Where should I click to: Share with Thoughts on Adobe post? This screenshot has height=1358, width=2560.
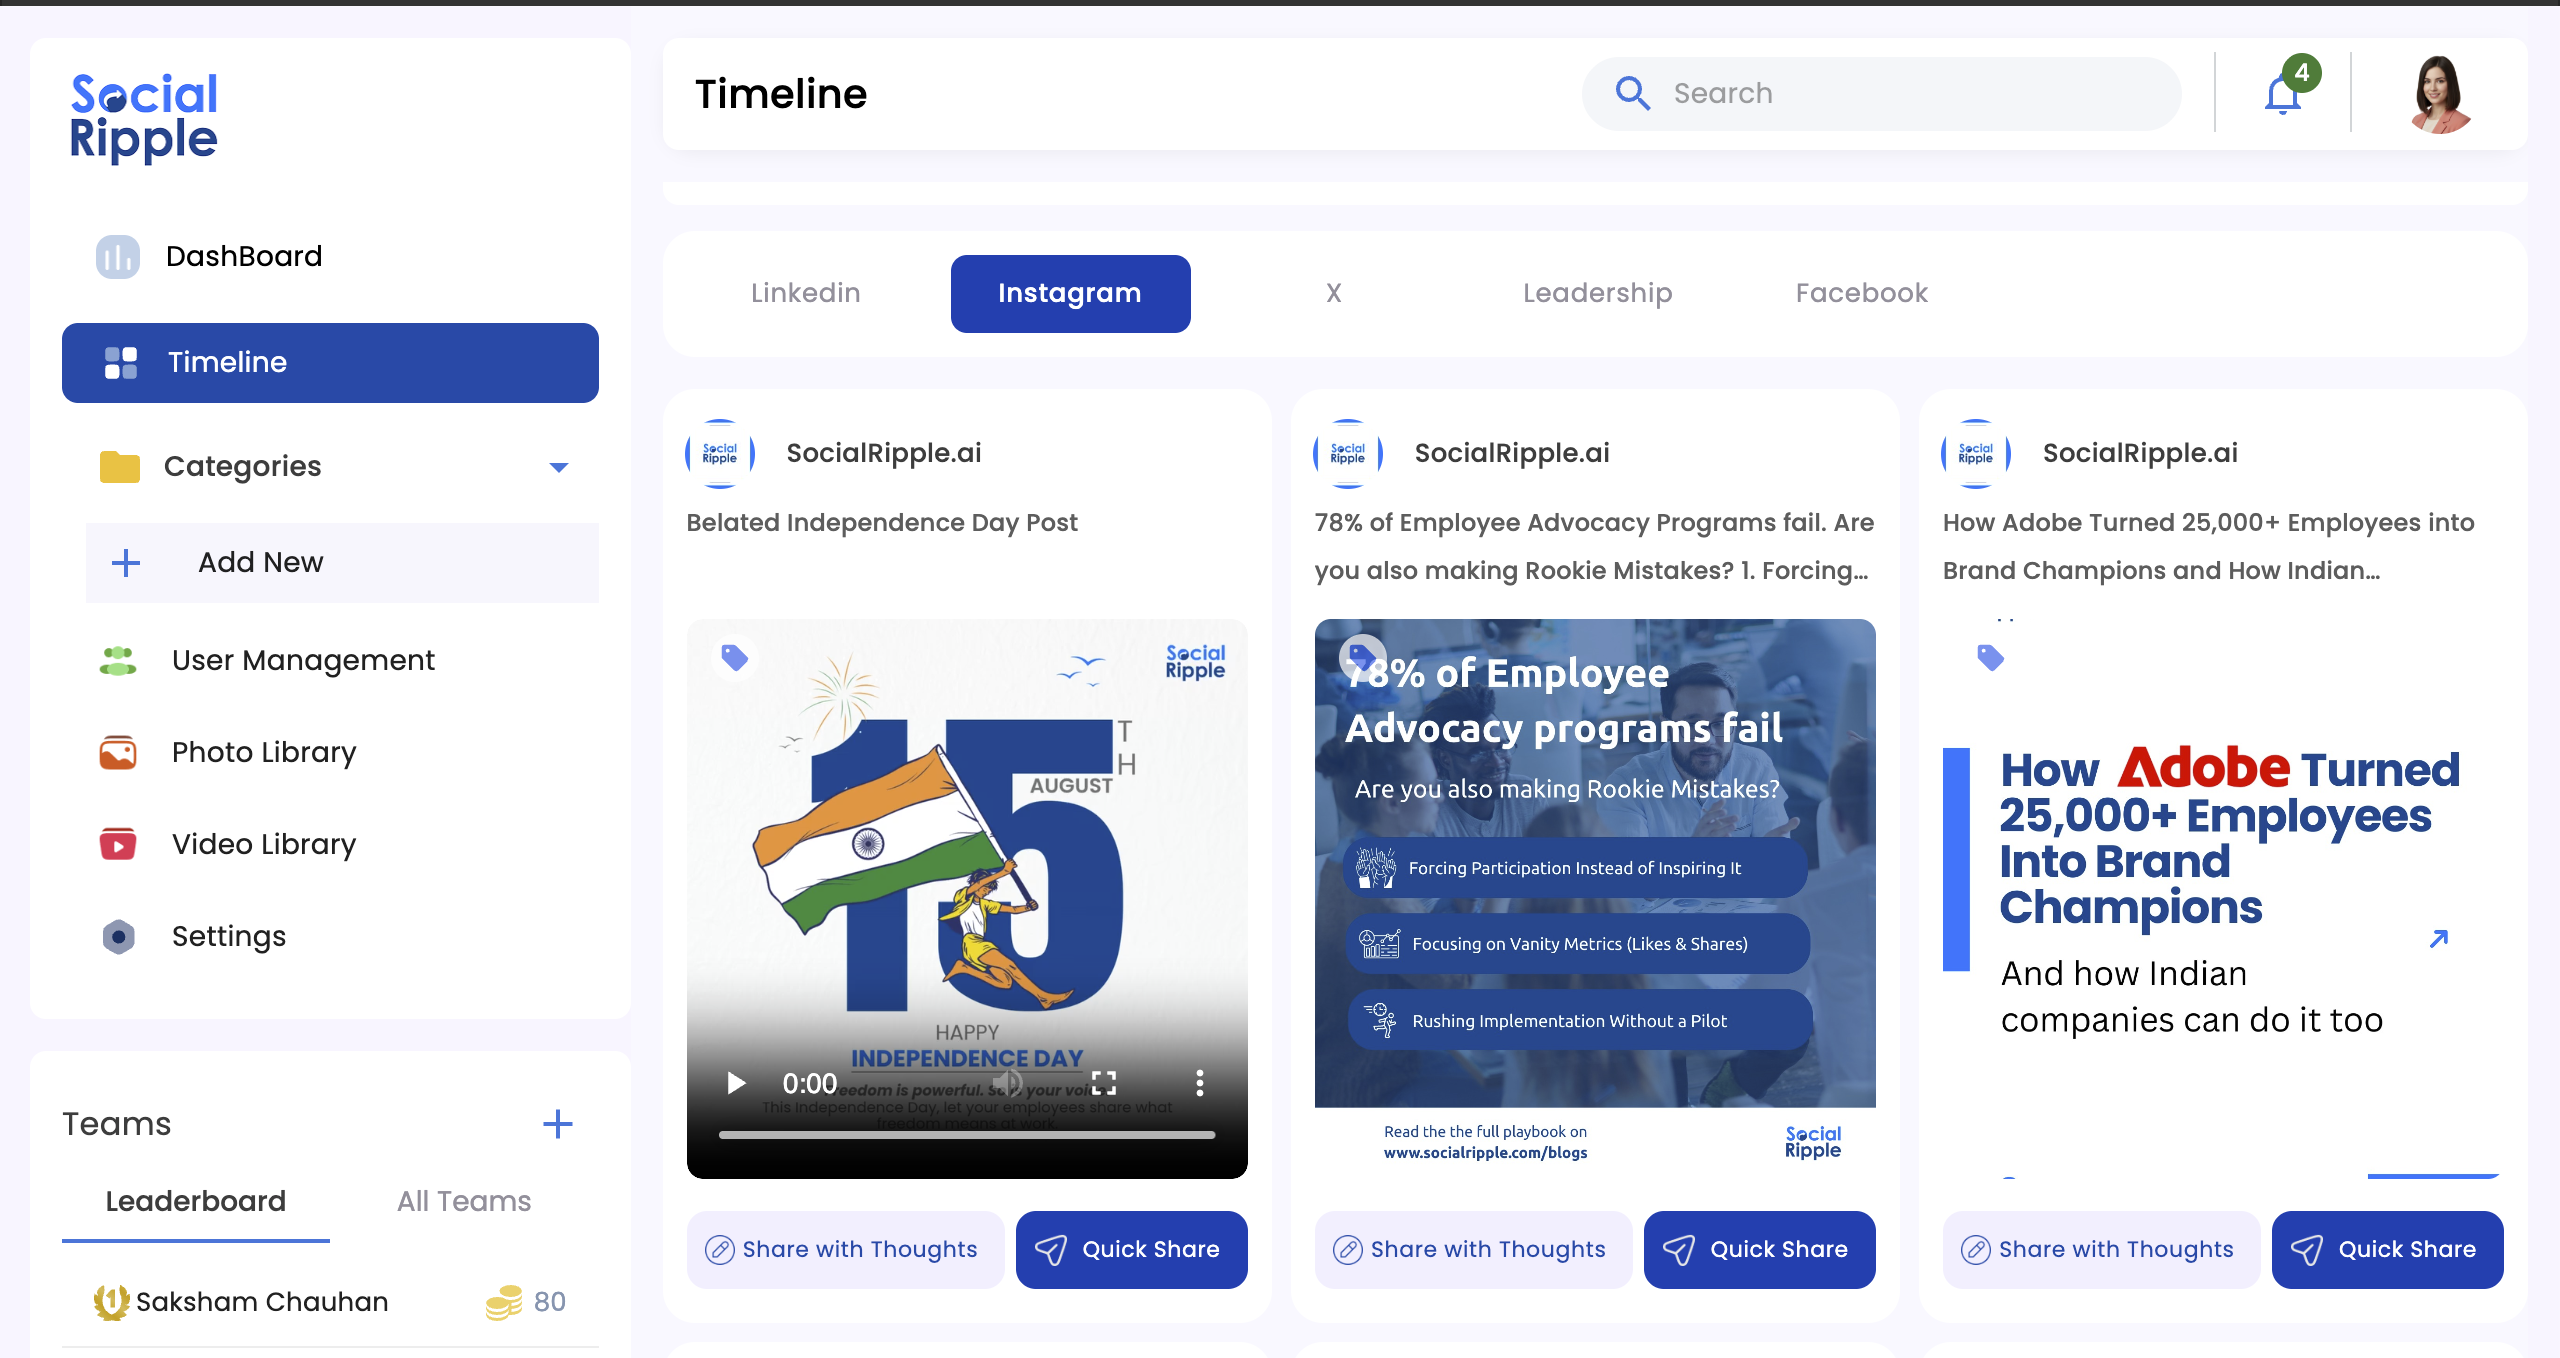pyautogui.click(x=2101, y=1249)
